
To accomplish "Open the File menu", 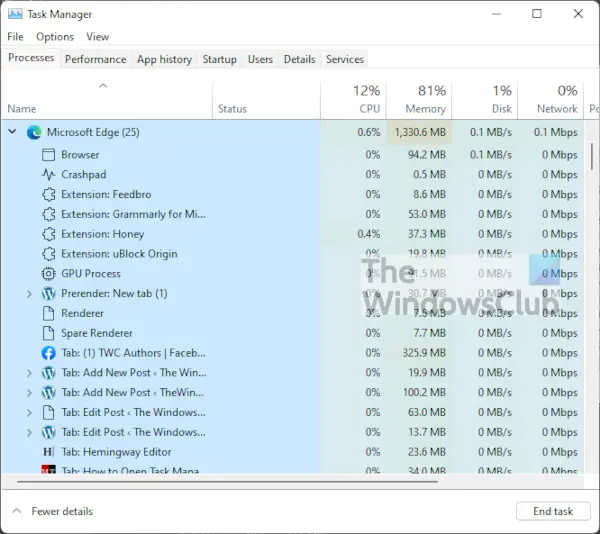I will (15, 37).
